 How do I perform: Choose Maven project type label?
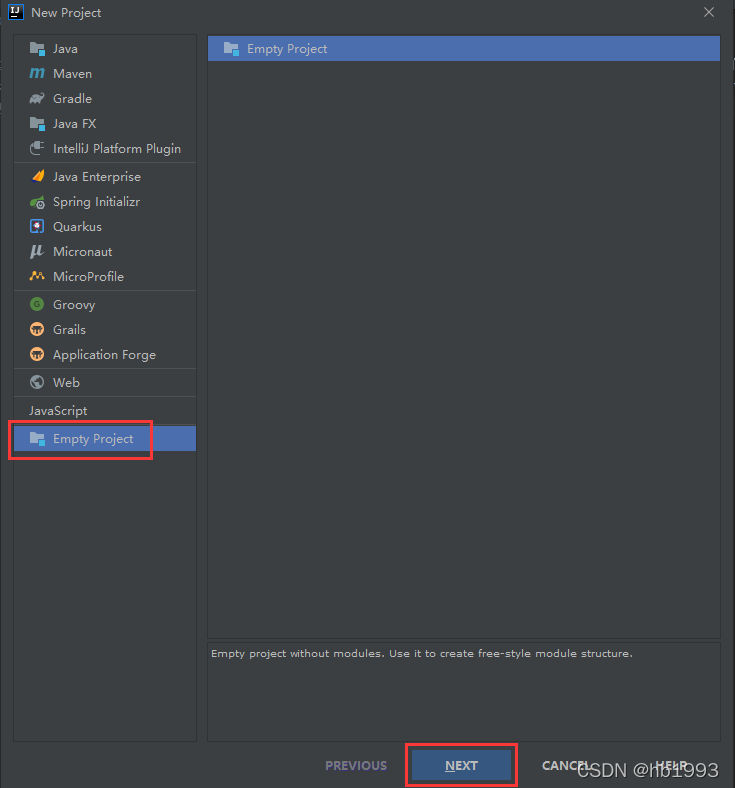click(x=72, y=74)
